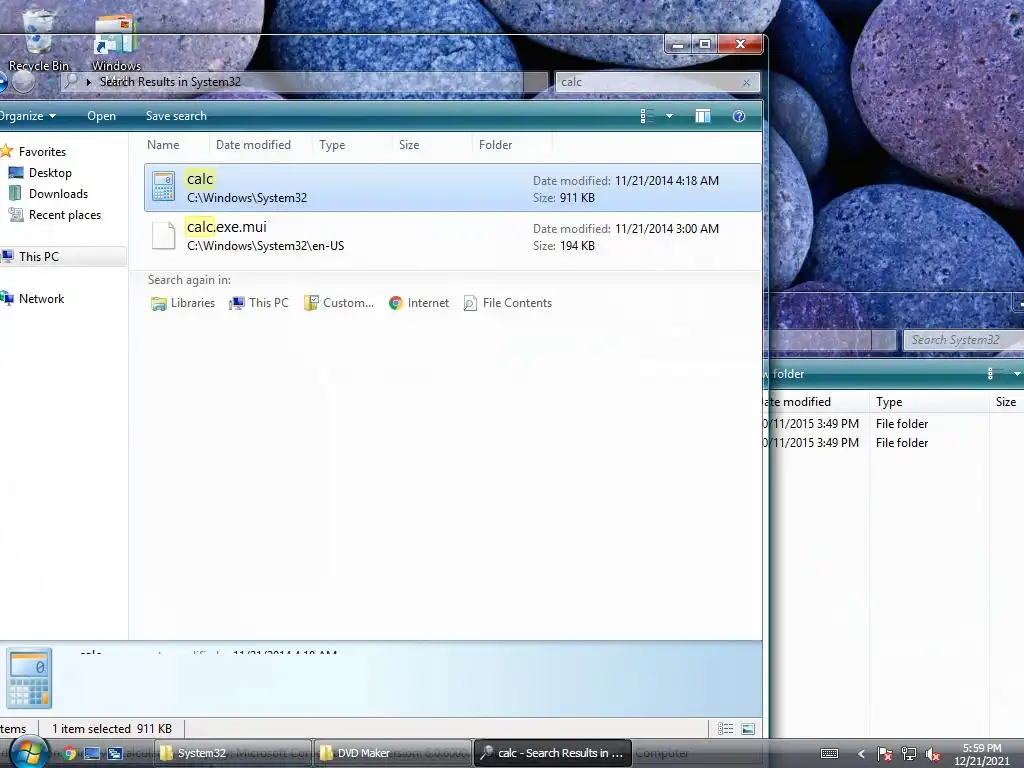This screenshot has width=1024, height=768.
Task: Open the clock showing 5:59 PM
Action: click(x=982, y=754)
